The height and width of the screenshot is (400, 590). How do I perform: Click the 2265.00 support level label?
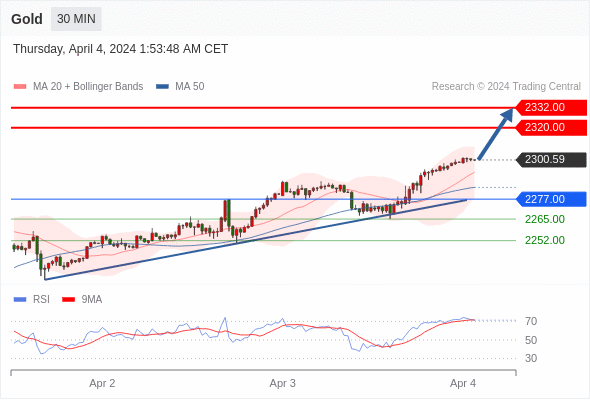[545, 219]
